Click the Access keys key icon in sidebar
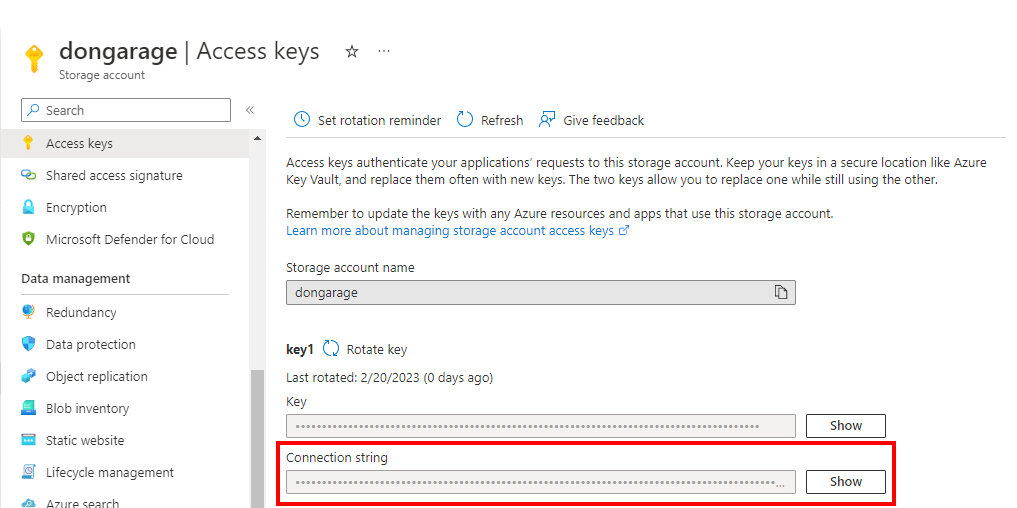 click(x=28, y=143)
